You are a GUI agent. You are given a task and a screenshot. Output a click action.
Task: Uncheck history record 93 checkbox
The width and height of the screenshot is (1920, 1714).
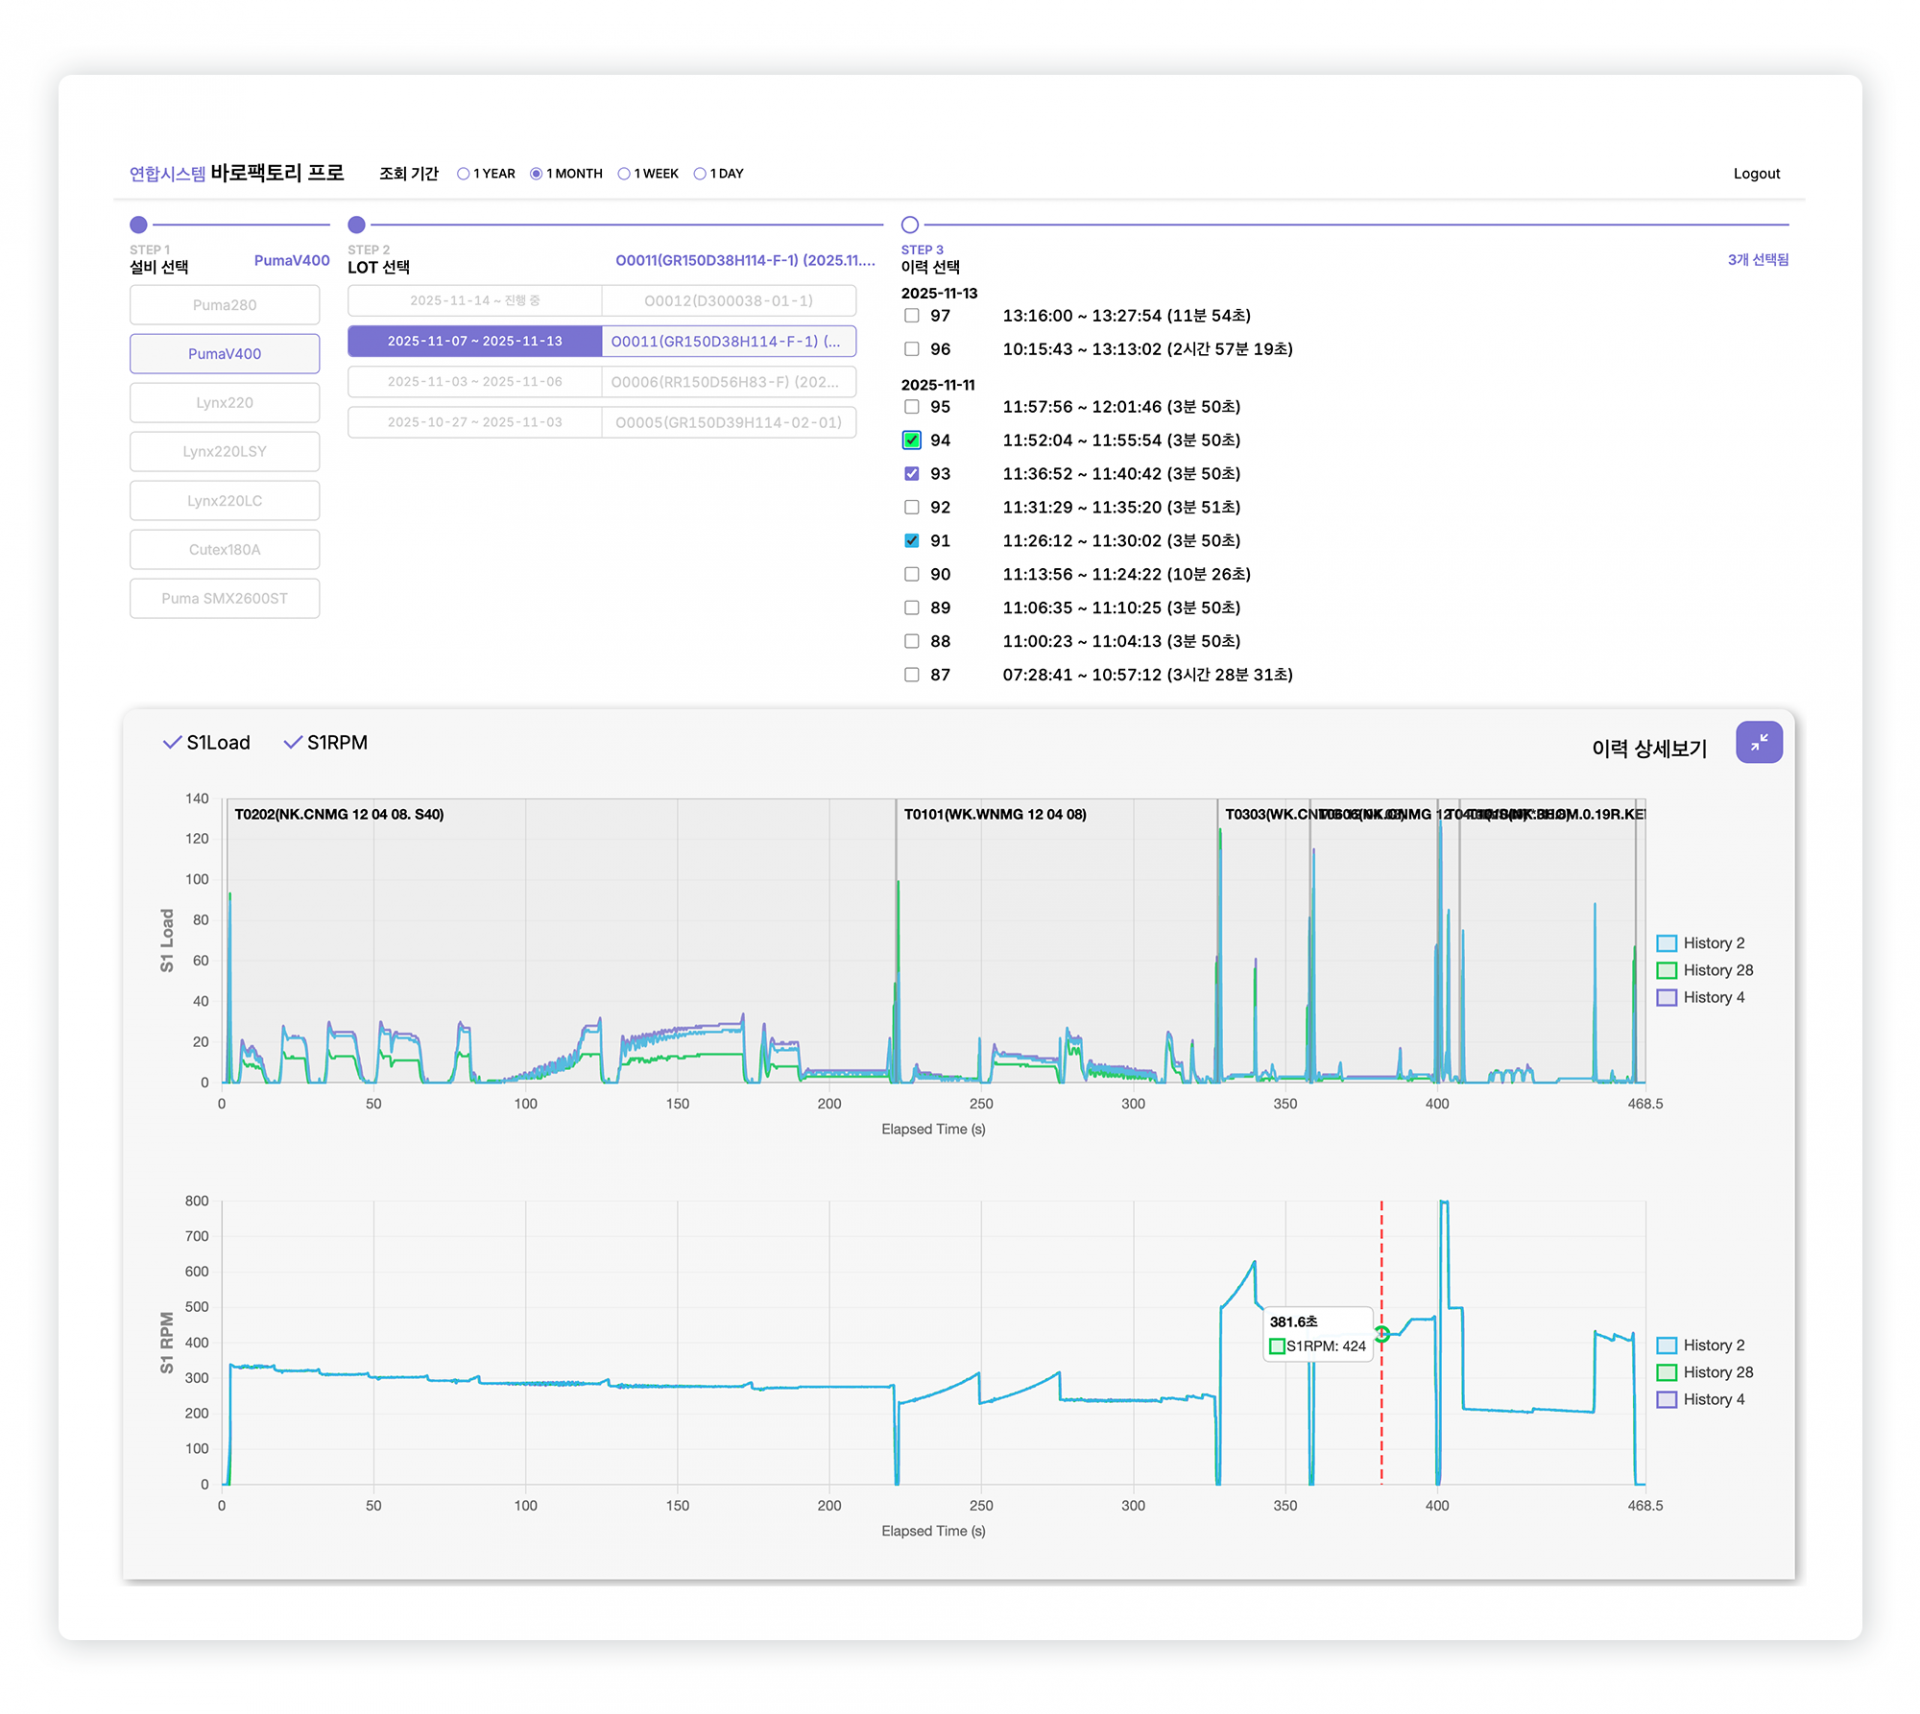(911, 474)
